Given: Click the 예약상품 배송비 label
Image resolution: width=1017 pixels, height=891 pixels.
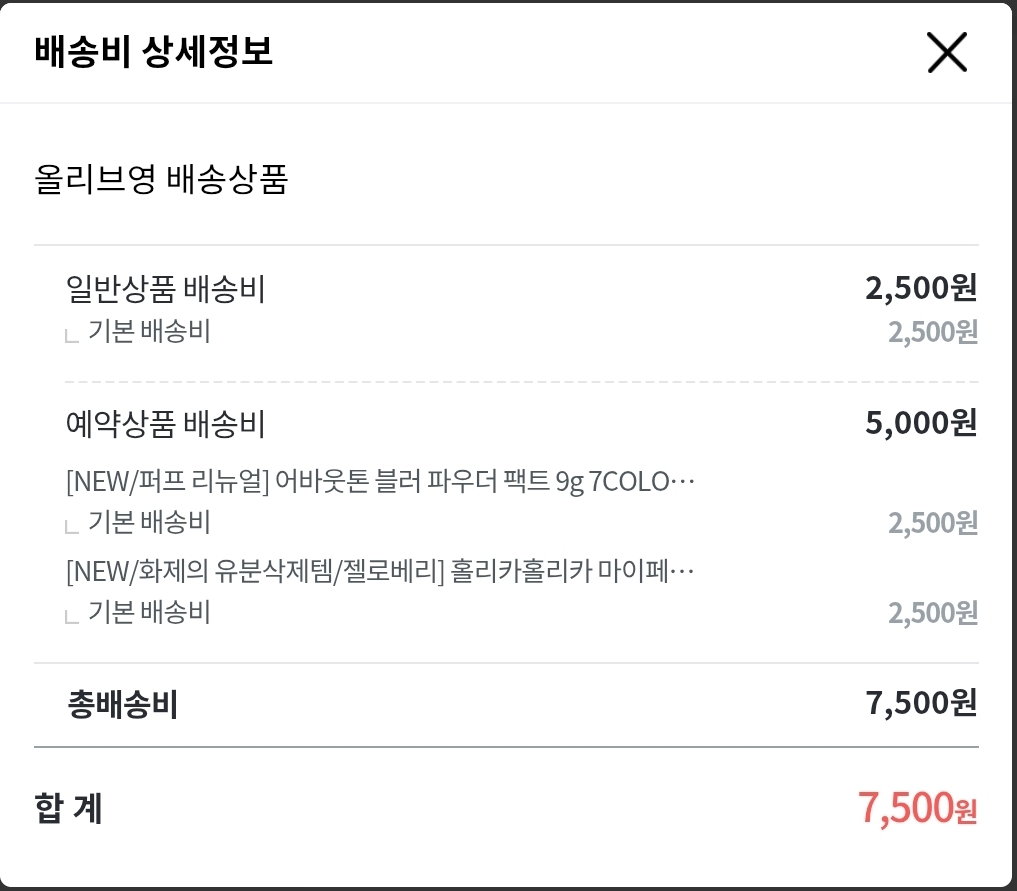Looking at the screenshot, I should click(165, 424).
